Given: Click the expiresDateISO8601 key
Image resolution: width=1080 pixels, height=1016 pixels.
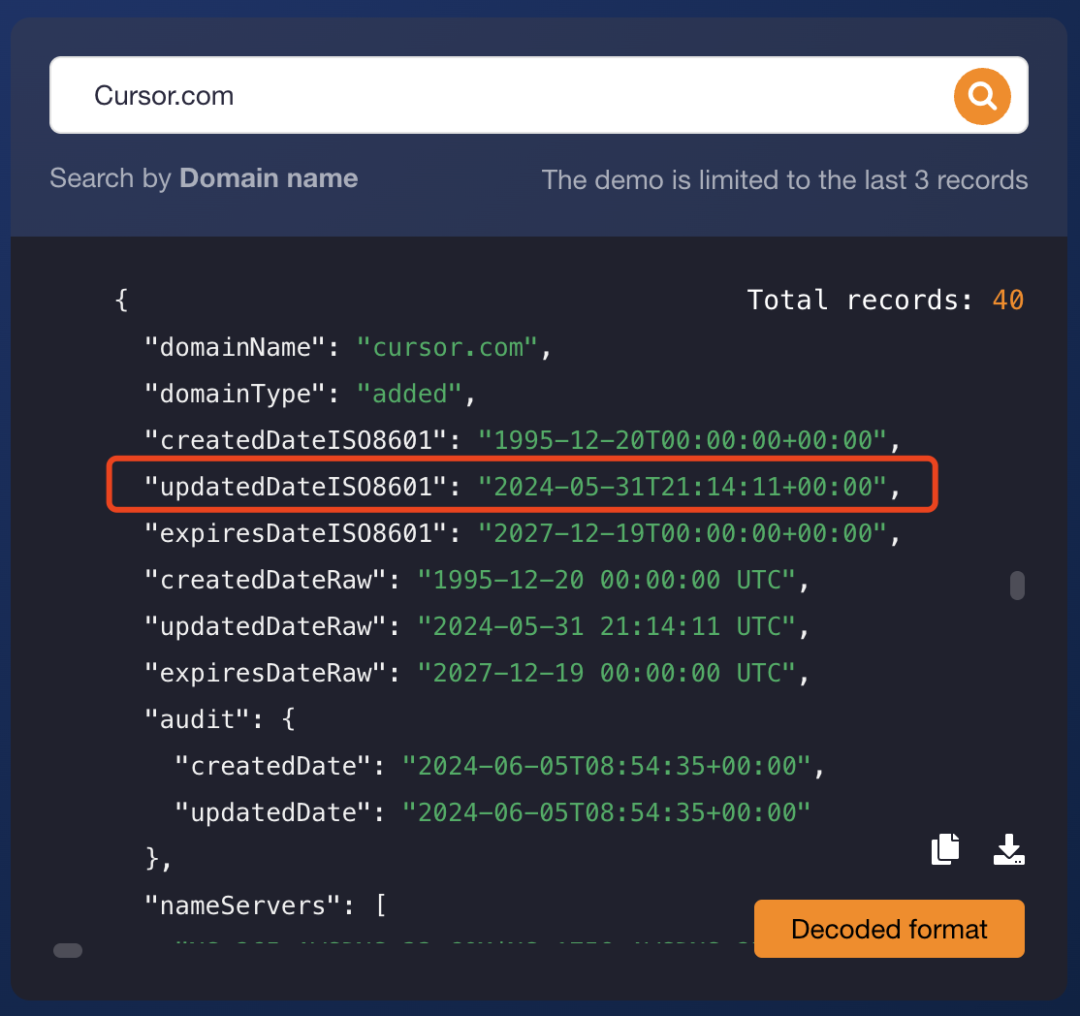Looking at the screenshot, I should click(295, 533).
